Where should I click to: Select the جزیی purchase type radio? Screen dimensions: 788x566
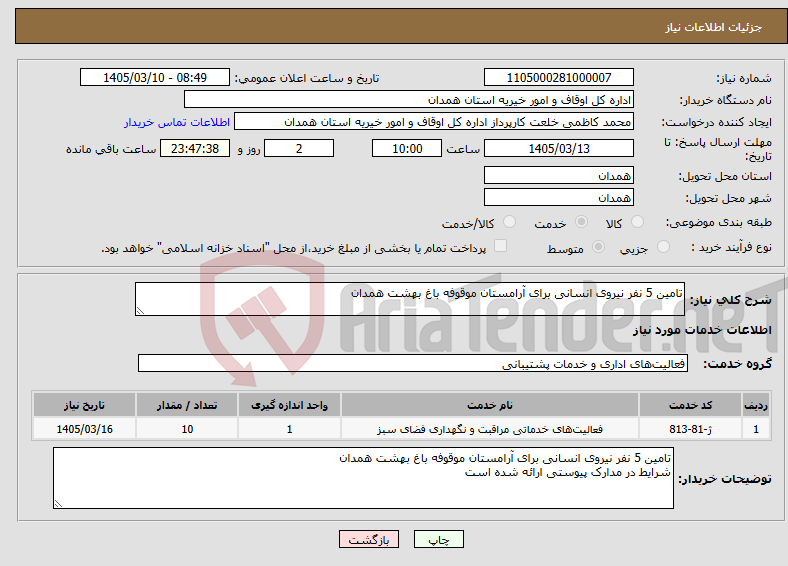coord(663,246)
